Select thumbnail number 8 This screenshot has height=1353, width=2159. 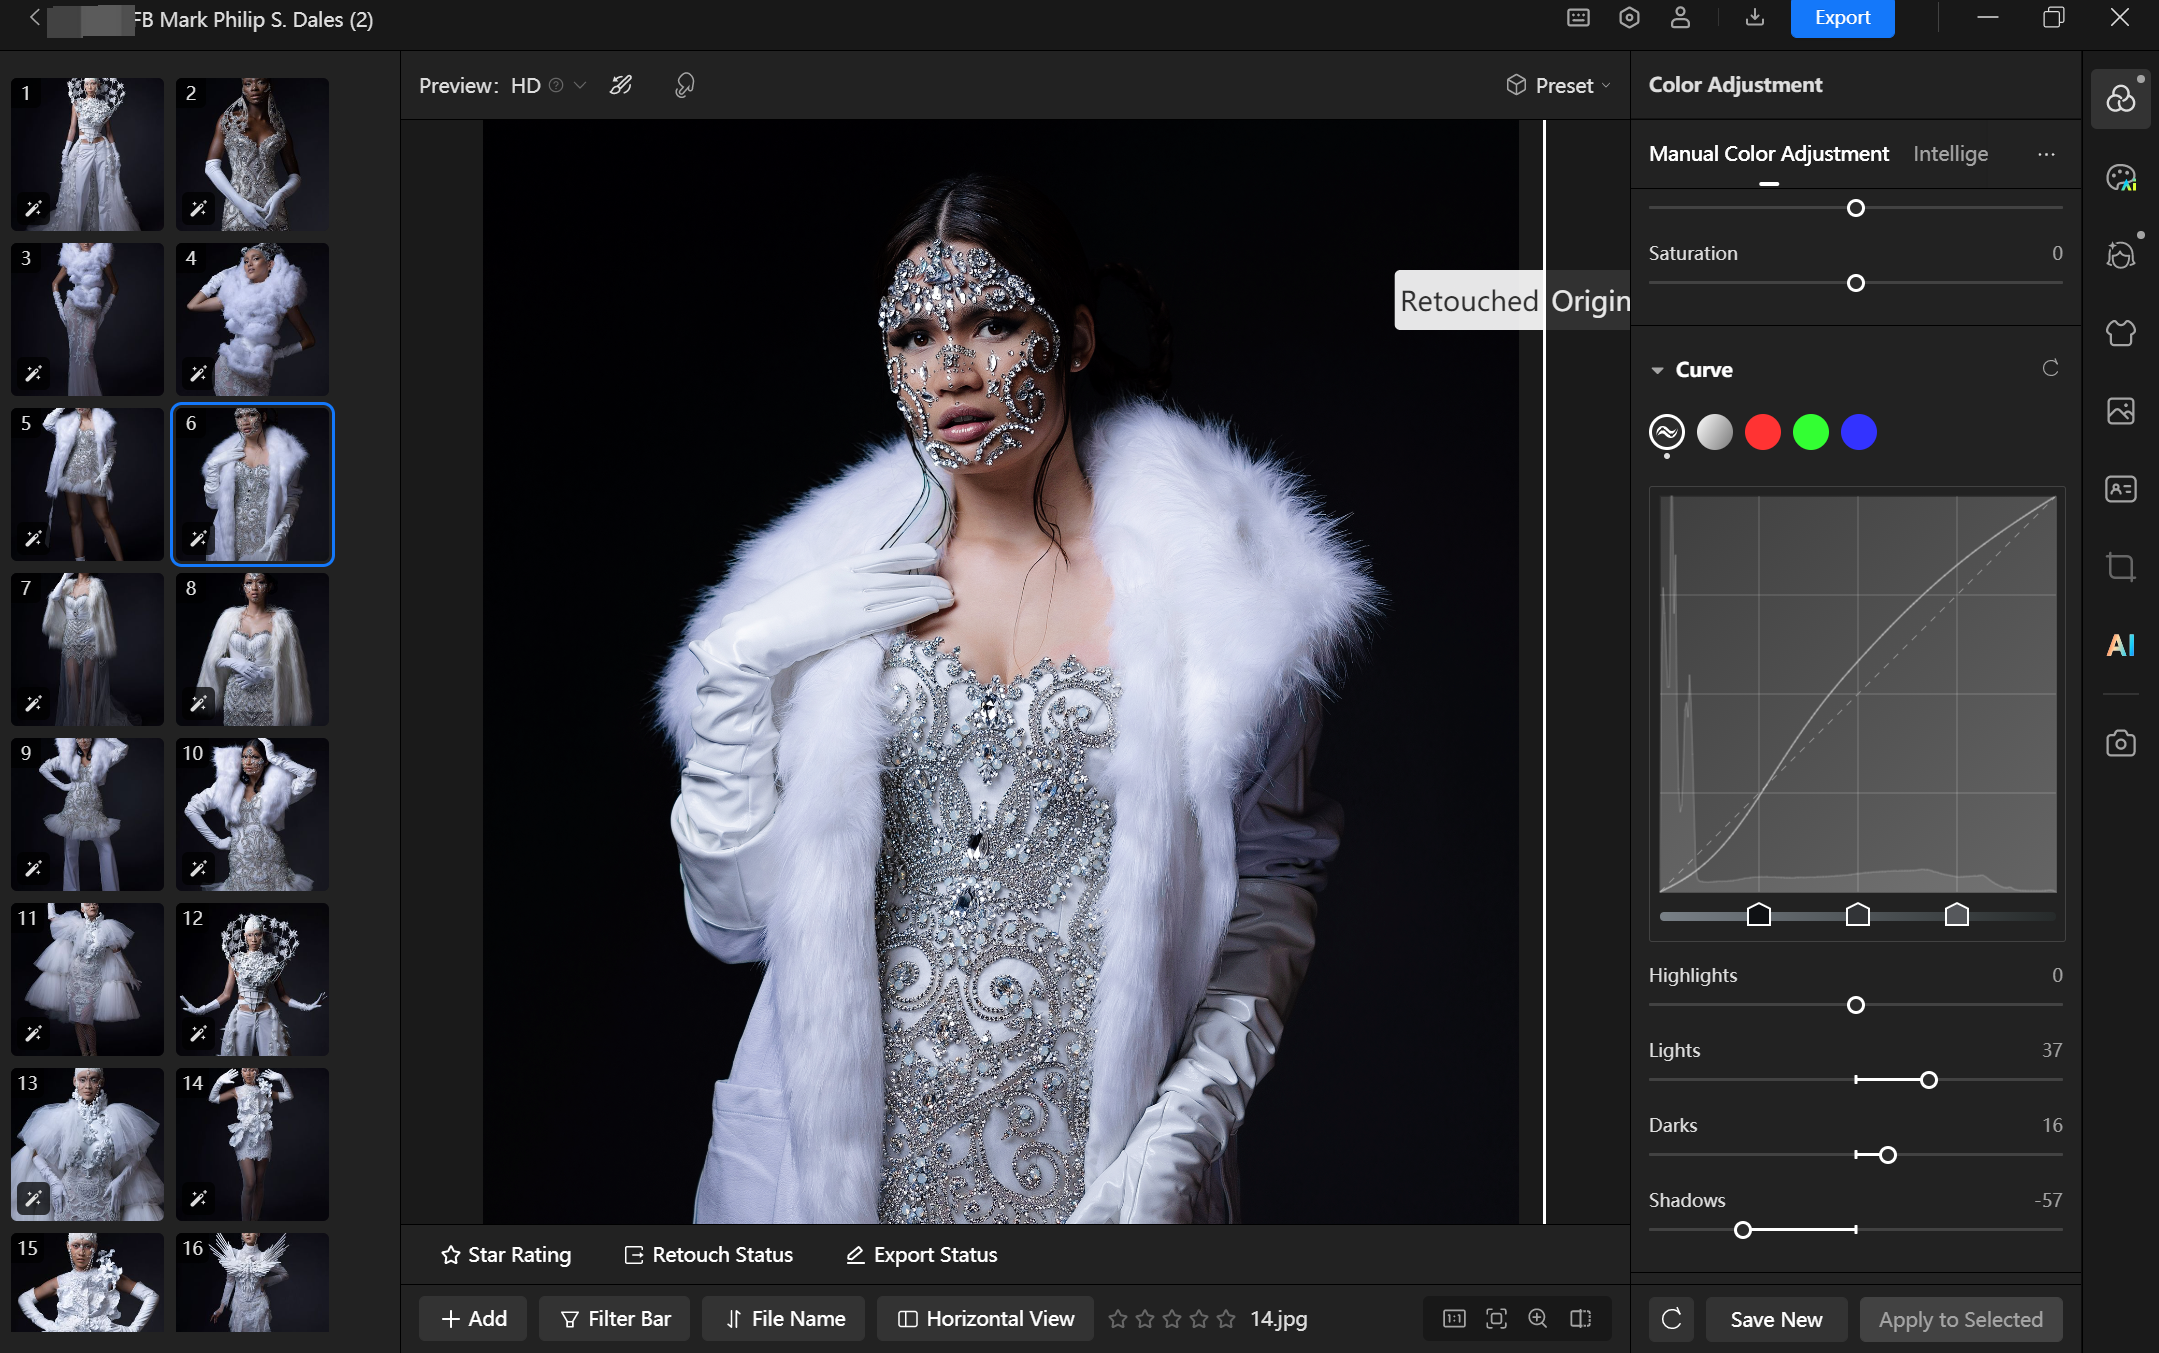coord(252,649)
